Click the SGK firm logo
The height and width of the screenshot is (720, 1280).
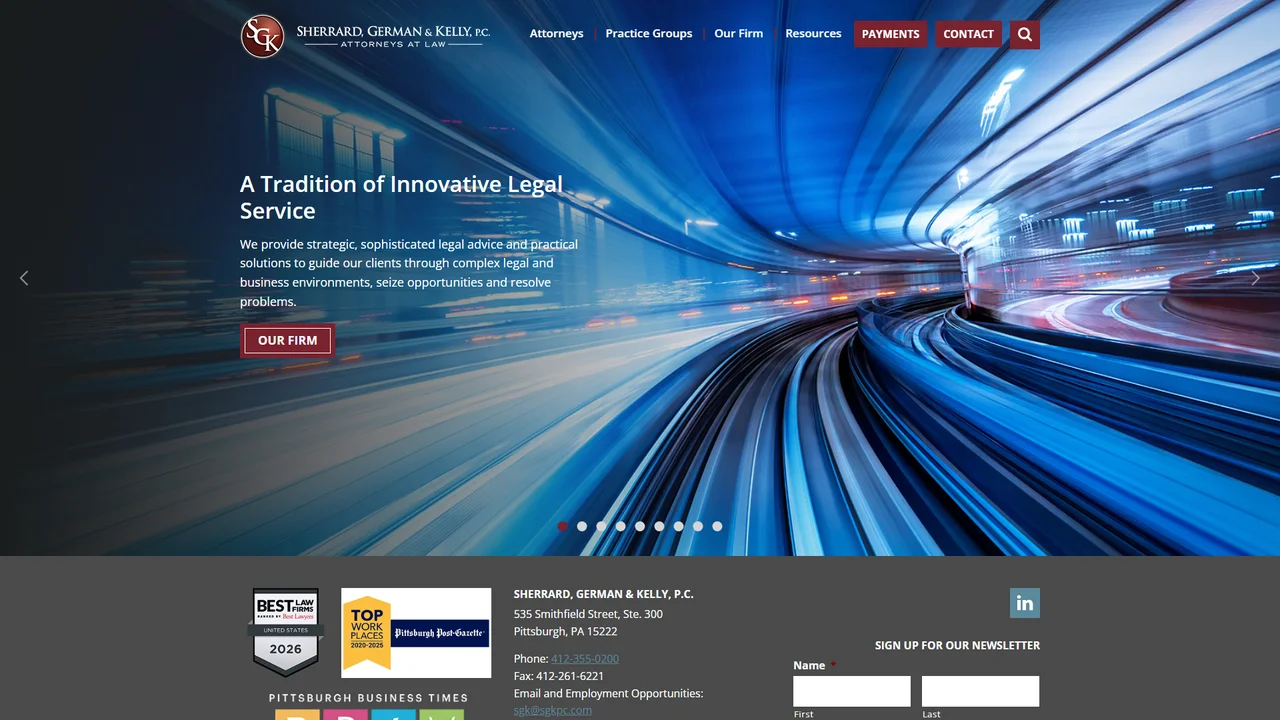pyautogui.click(x=366, y=36)
